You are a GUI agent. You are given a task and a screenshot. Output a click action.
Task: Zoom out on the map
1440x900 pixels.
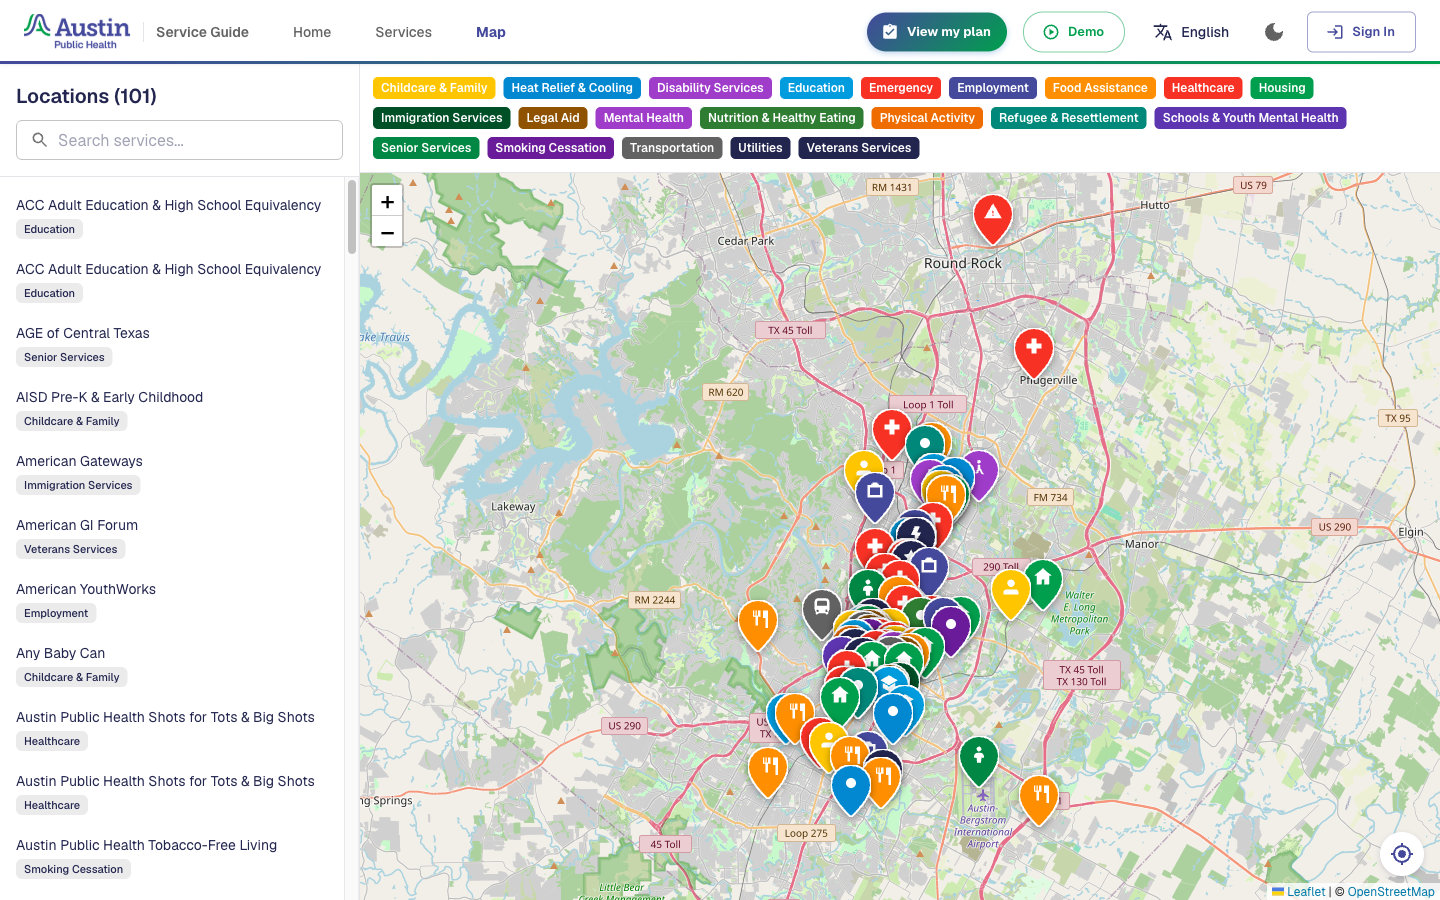[387, 232]
